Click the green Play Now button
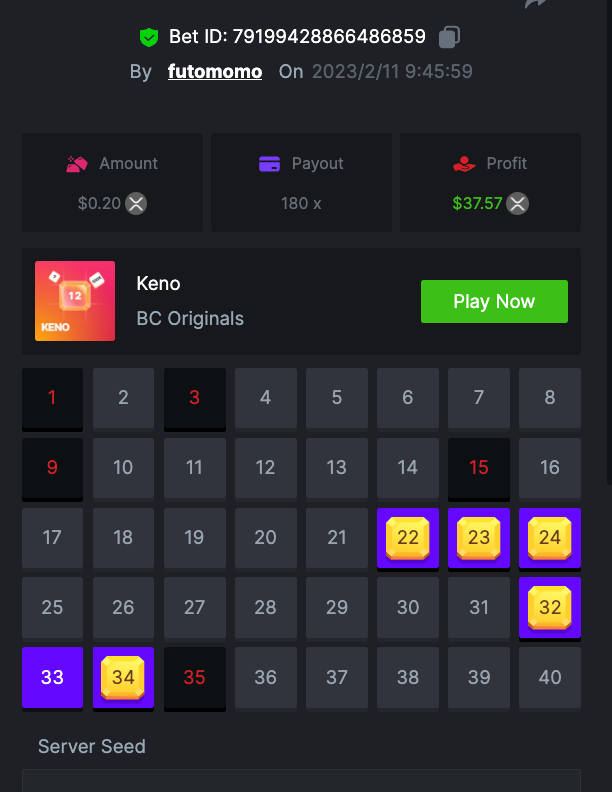The height and width of the screenshot is (792, 612). point(494,302)
